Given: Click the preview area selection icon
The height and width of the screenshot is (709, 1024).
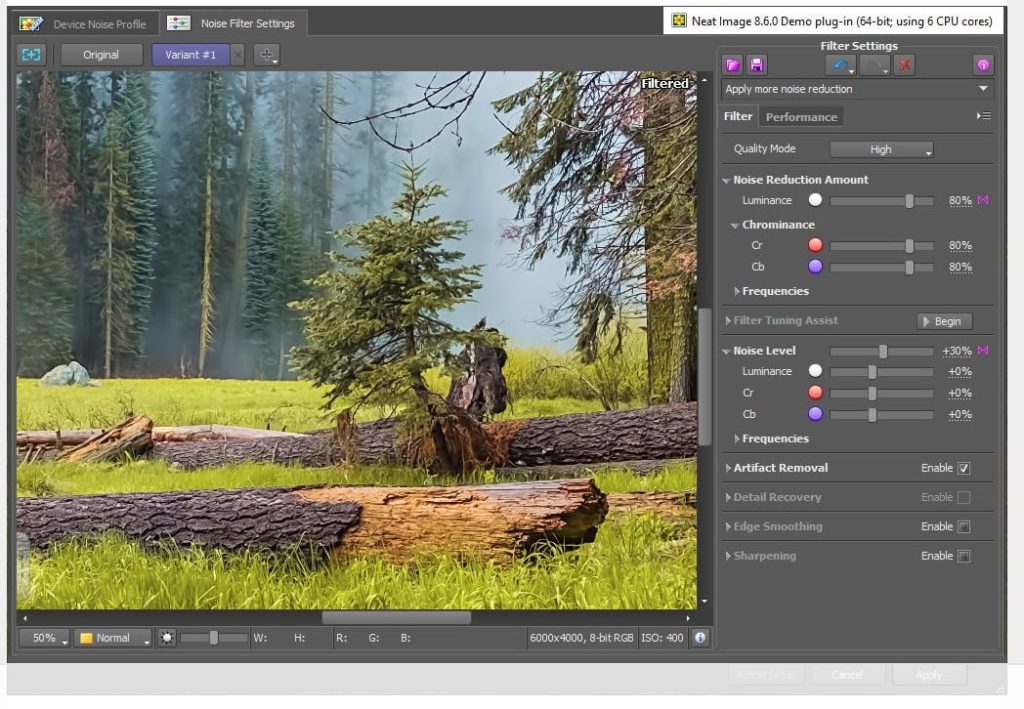Looking at the screenshot, I should coord(32,55).
